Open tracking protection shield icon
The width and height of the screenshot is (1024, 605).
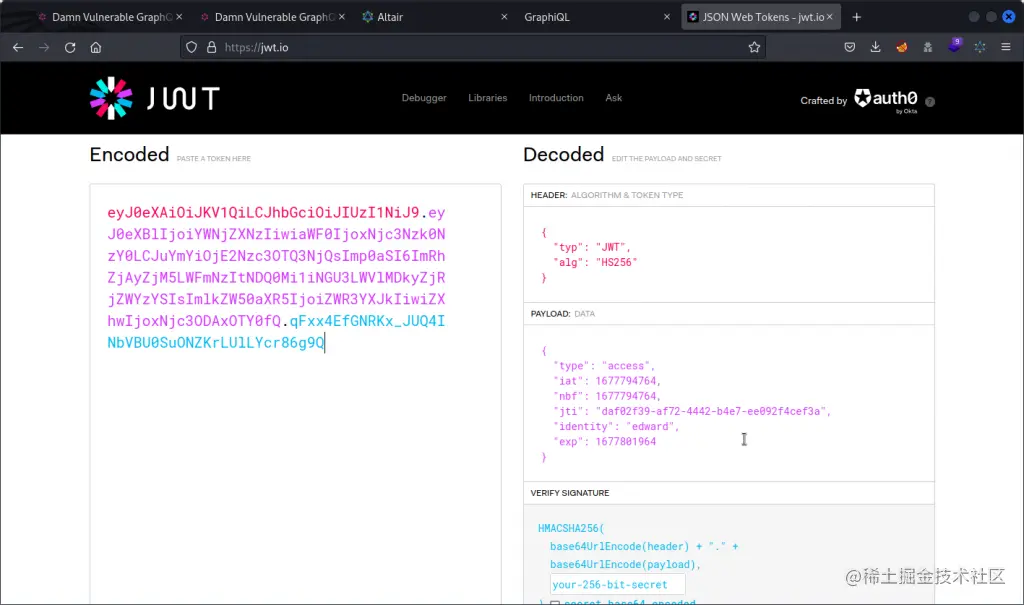point(191,47)
